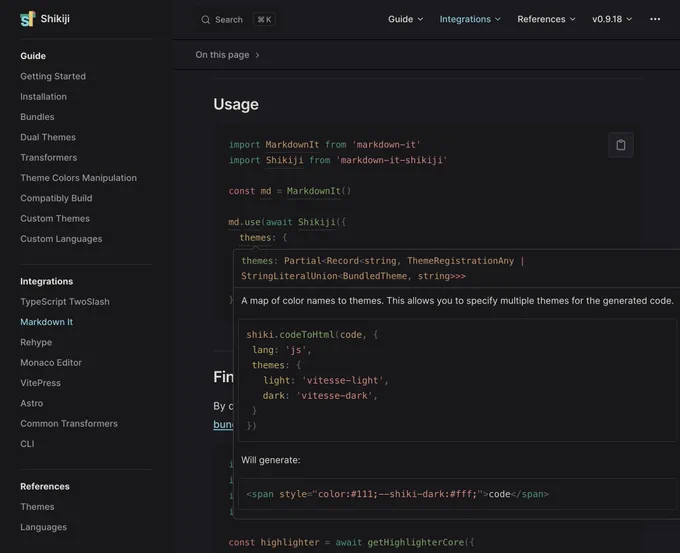Click the md.use call in code
The height and width of the screenshot is (553, 680).
(244, 223)
